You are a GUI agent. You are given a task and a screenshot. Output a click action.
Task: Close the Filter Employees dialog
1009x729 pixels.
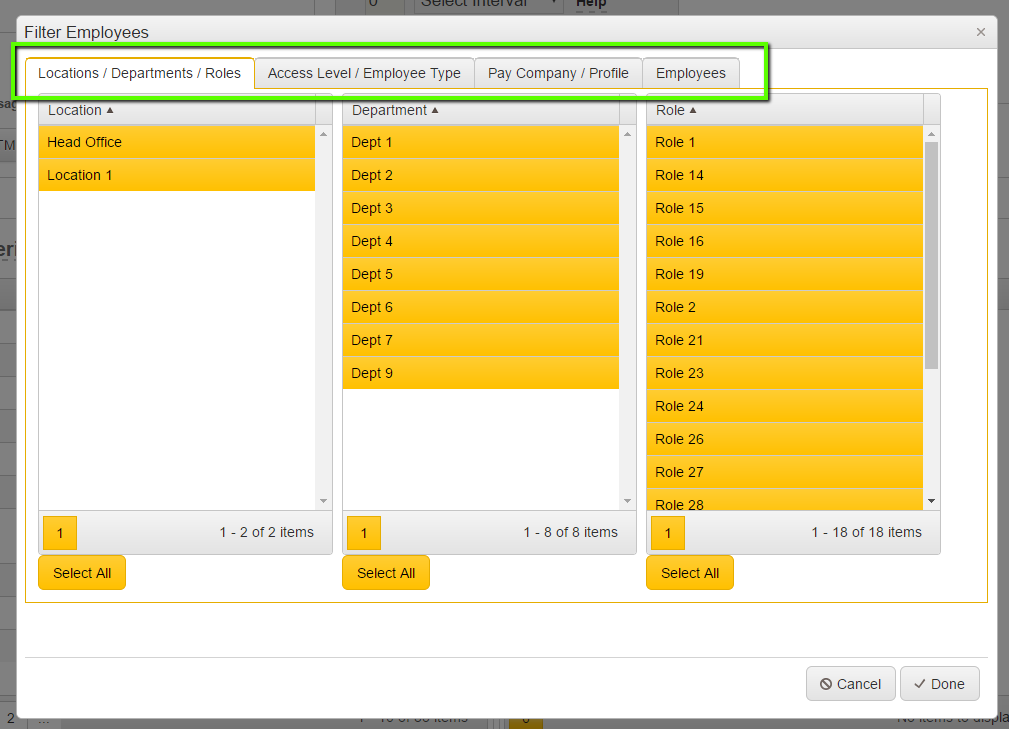click(x=980, y=32)
